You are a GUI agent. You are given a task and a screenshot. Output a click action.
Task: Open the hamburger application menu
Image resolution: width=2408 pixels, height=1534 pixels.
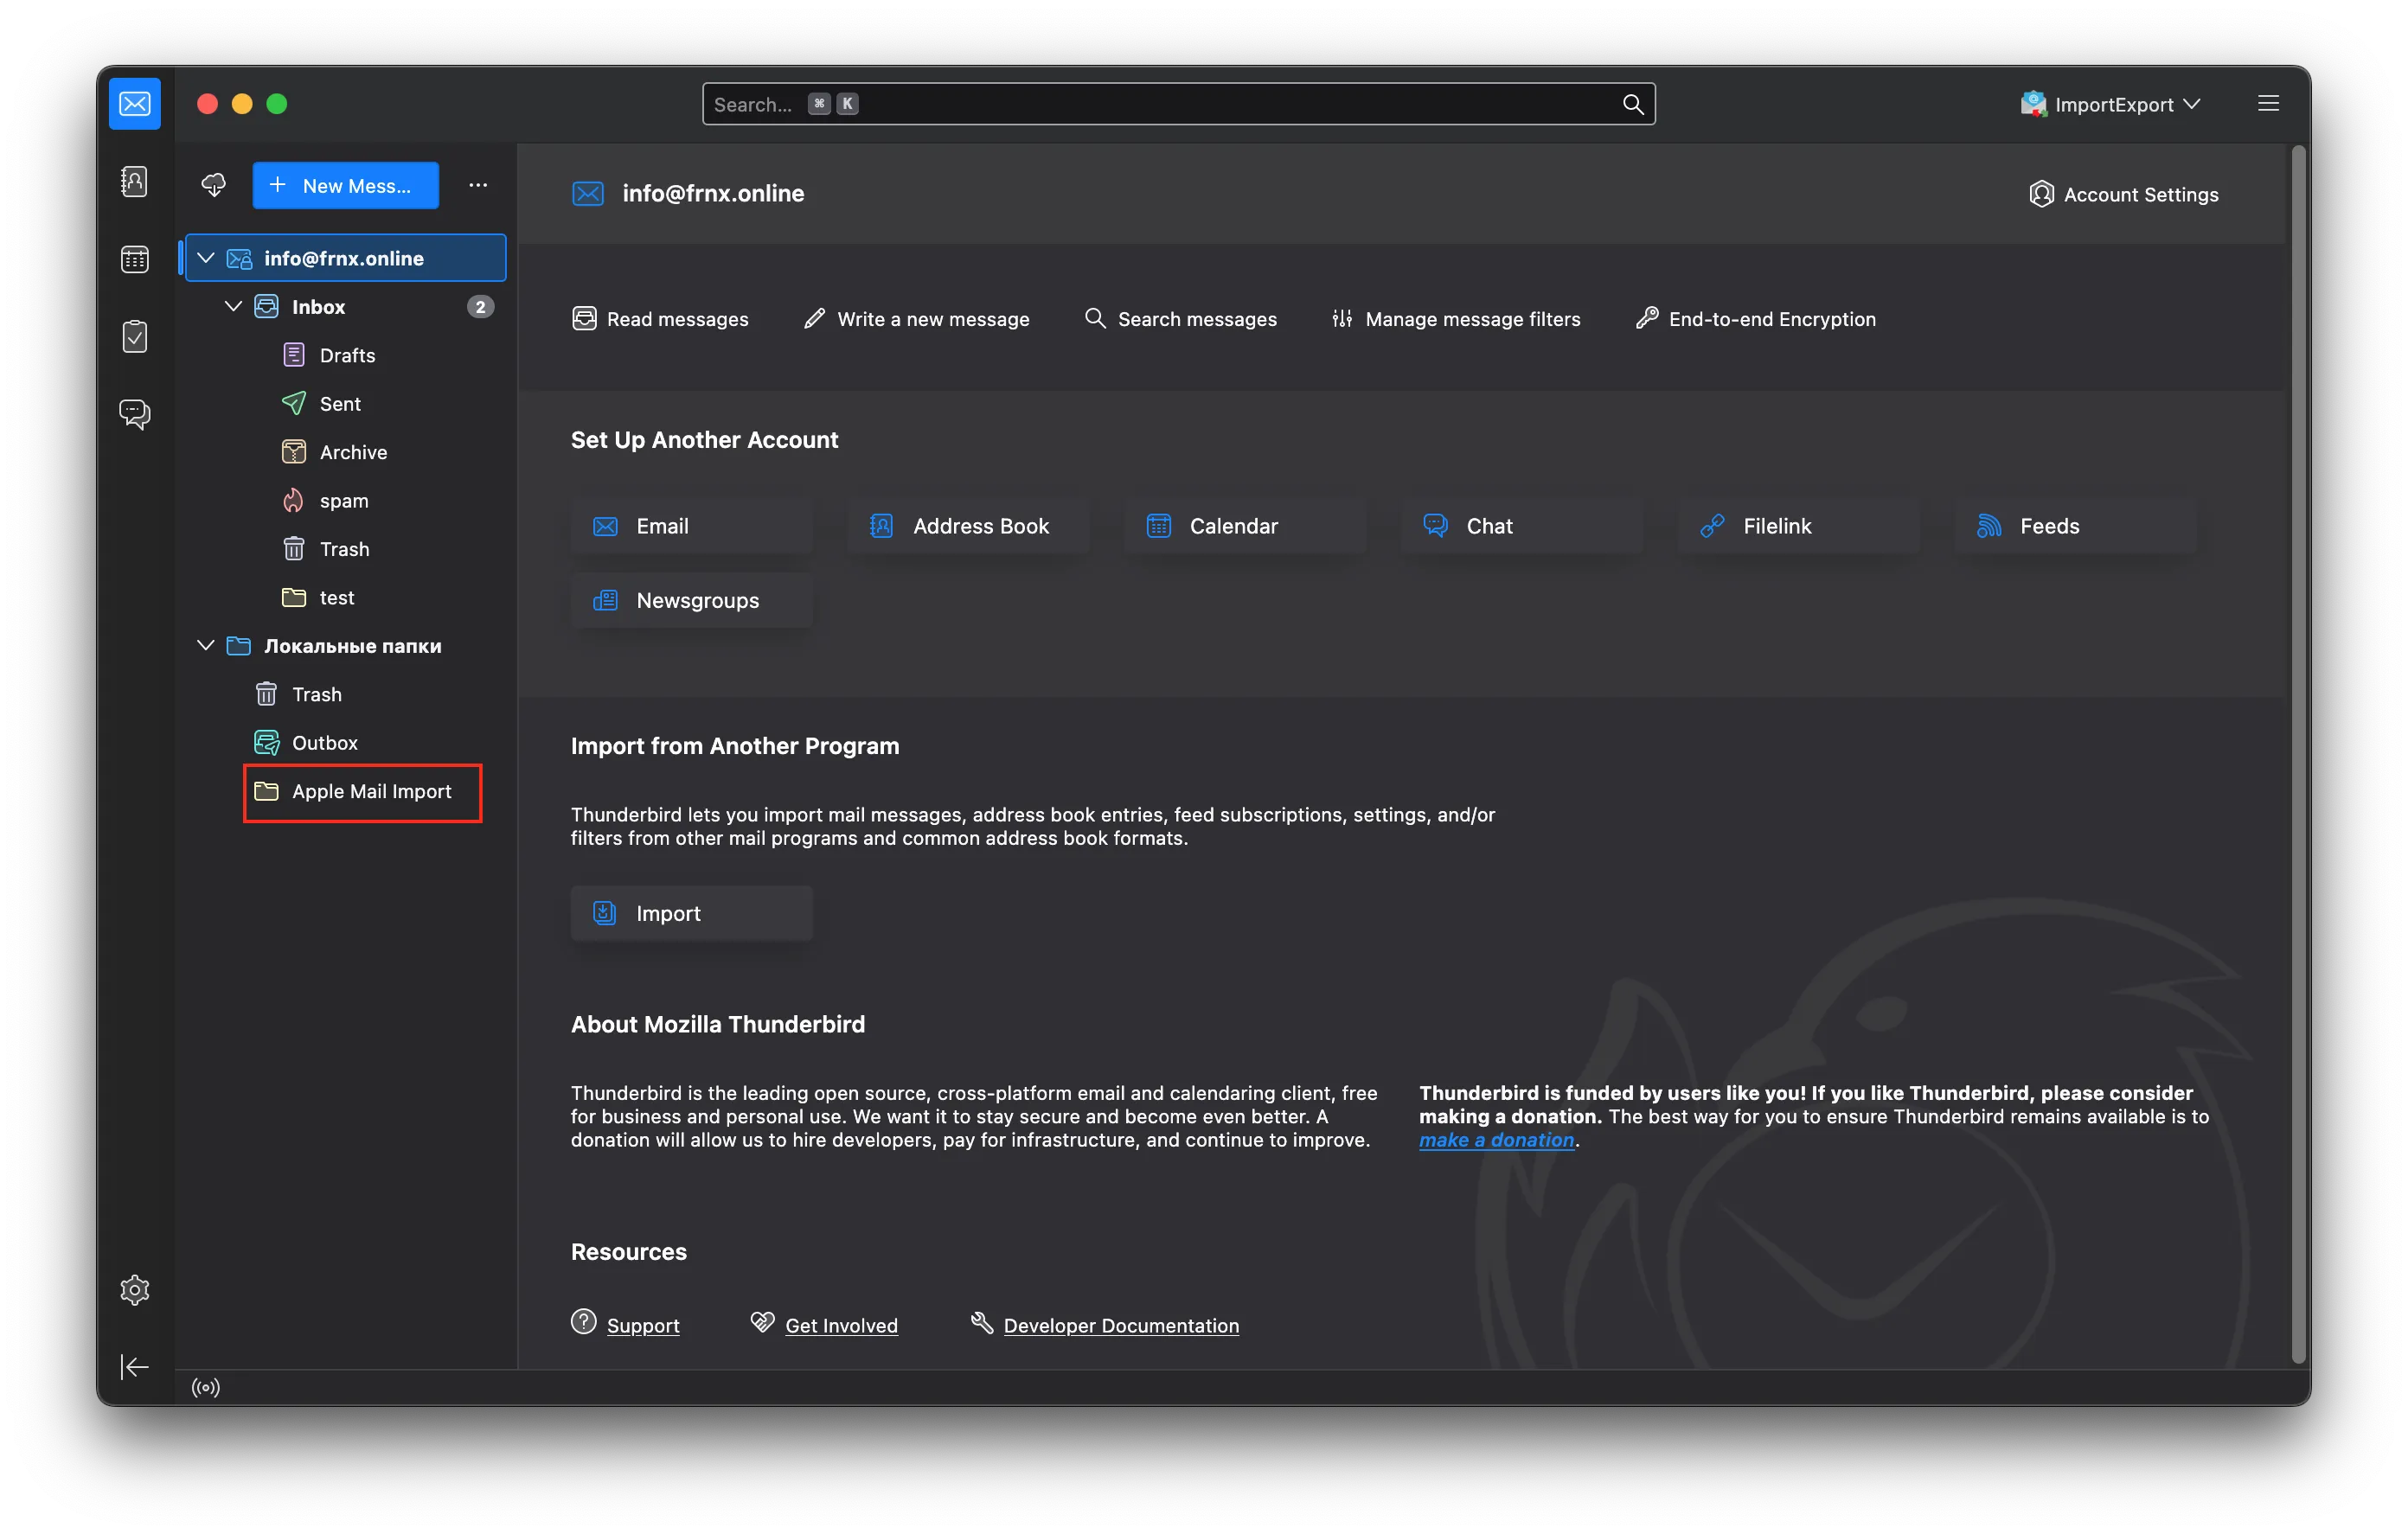2268,104
